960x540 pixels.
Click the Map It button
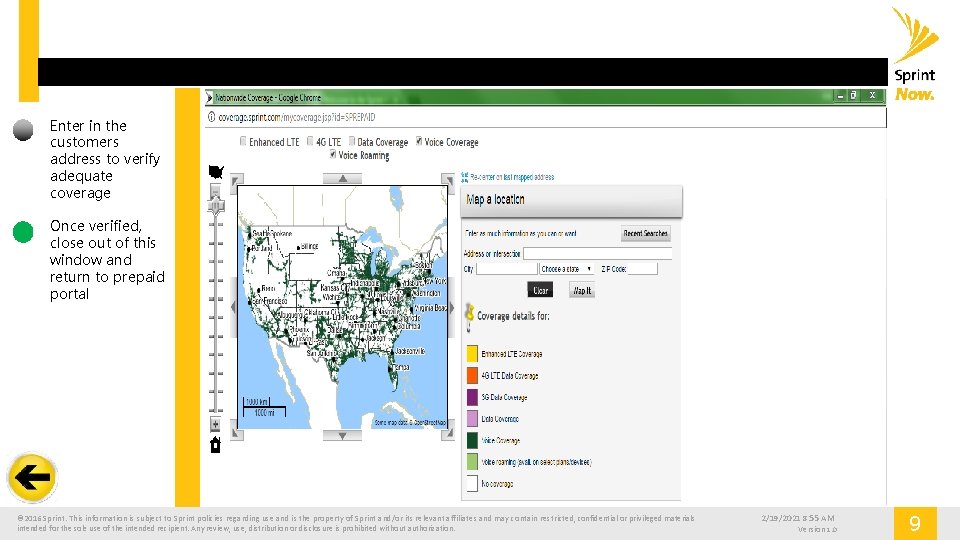point(582,290)
